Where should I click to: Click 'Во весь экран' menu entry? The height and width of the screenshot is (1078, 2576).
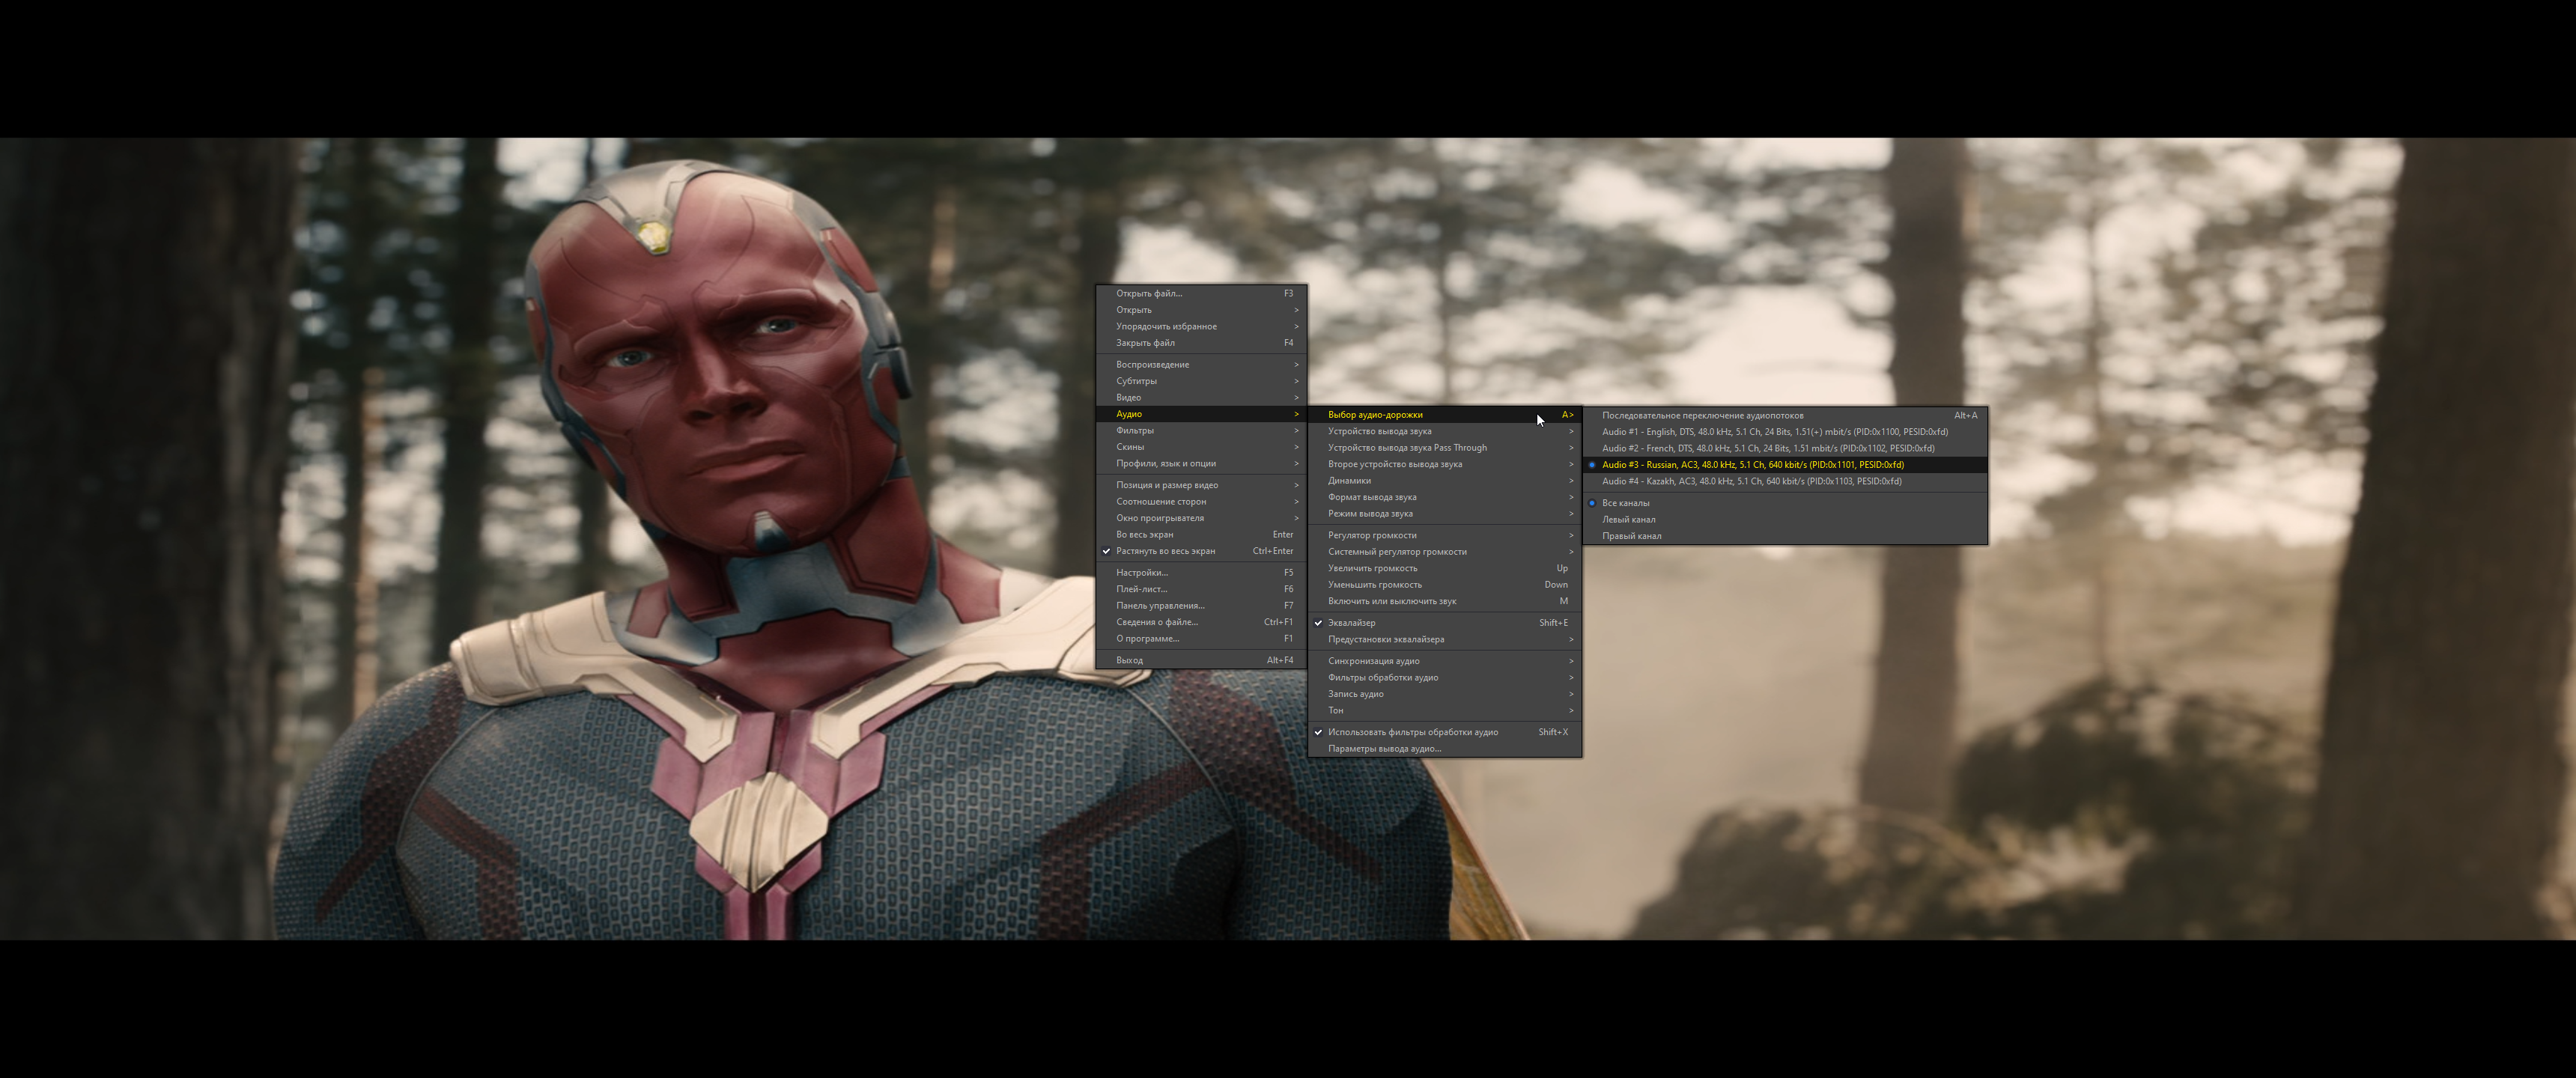click(1201, 535)
